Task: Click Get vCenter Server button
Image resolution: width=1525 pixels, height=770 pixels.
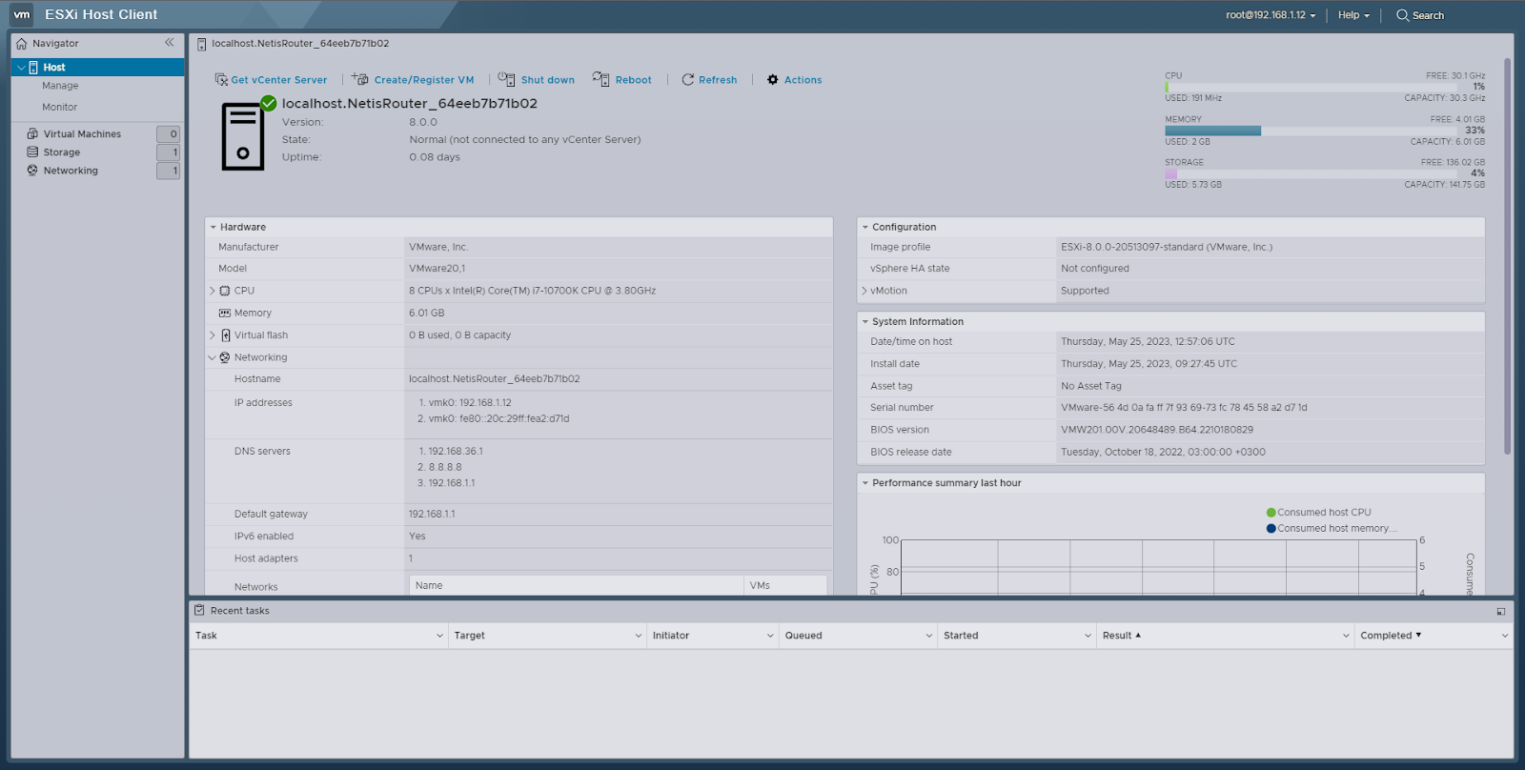Action: click(271, 80)
